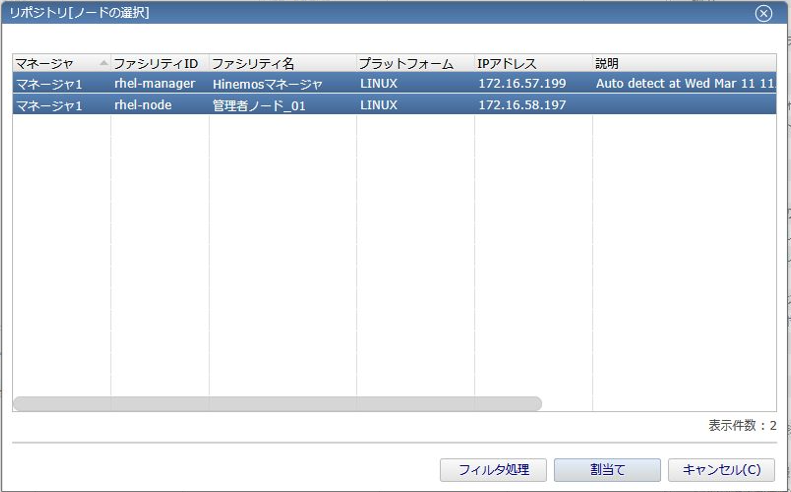
Task: Click the Auto detect description cell
Action: point(684,83)
